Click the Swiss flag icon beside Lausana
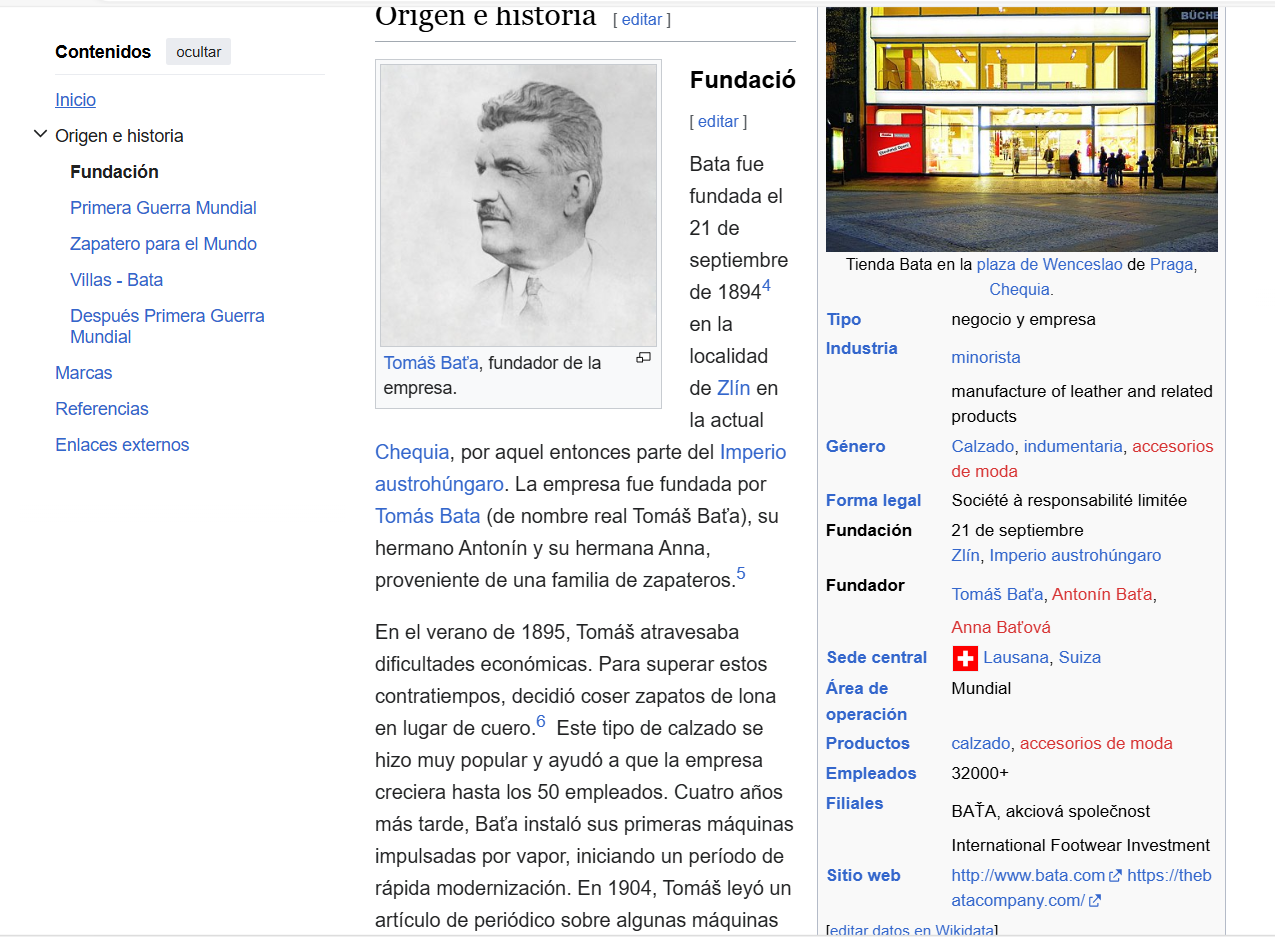This screenshot has width=1275, height=937. [x=965, y=658]
